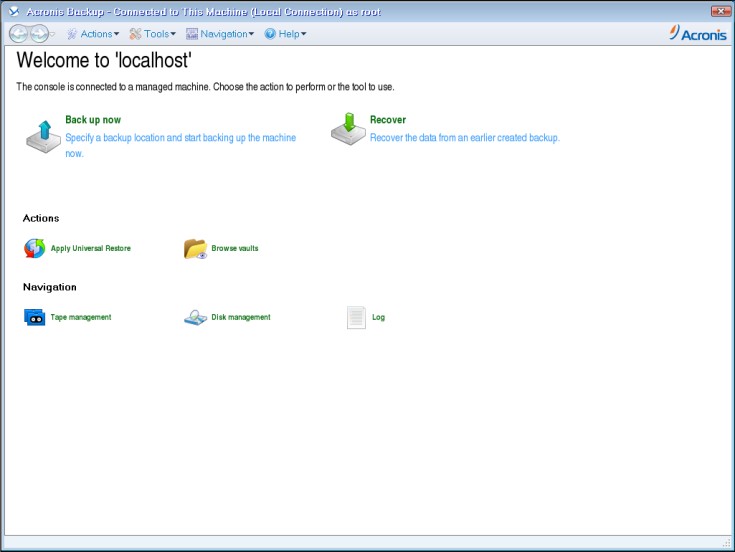Click the 'Specify a backup location' link

click(180, 146)
